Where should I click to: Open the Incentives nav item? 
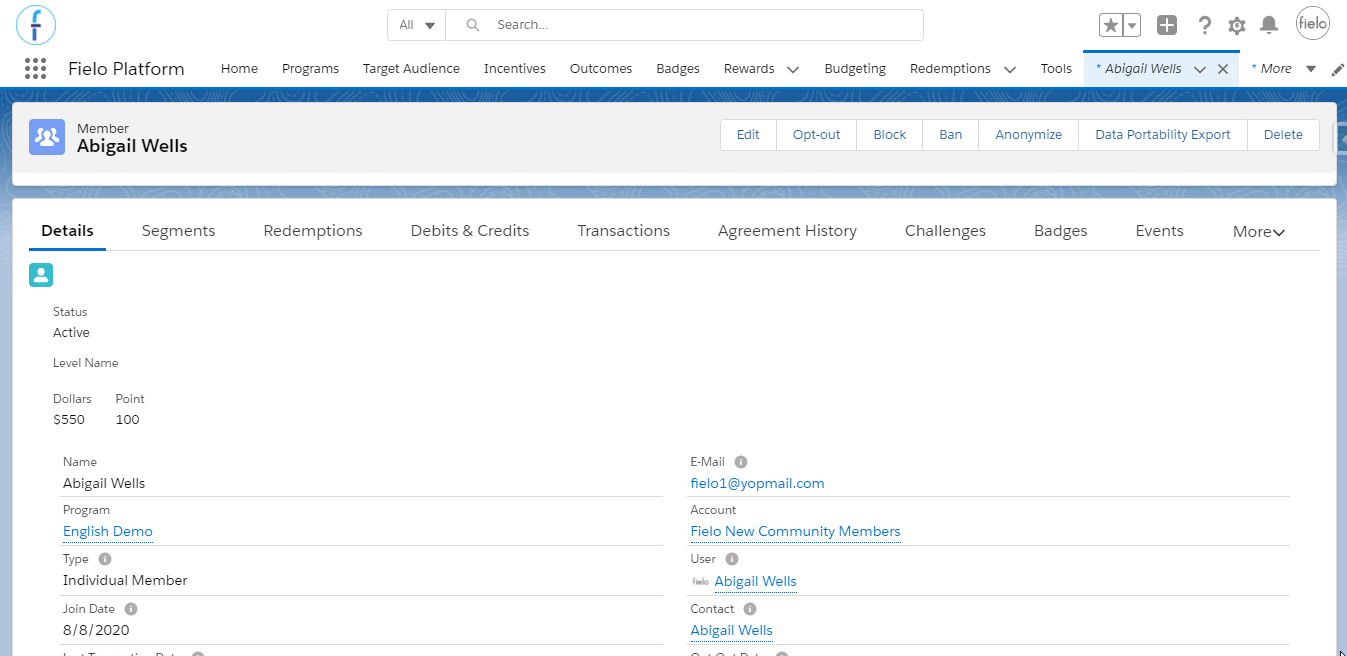tap(515, 69)
